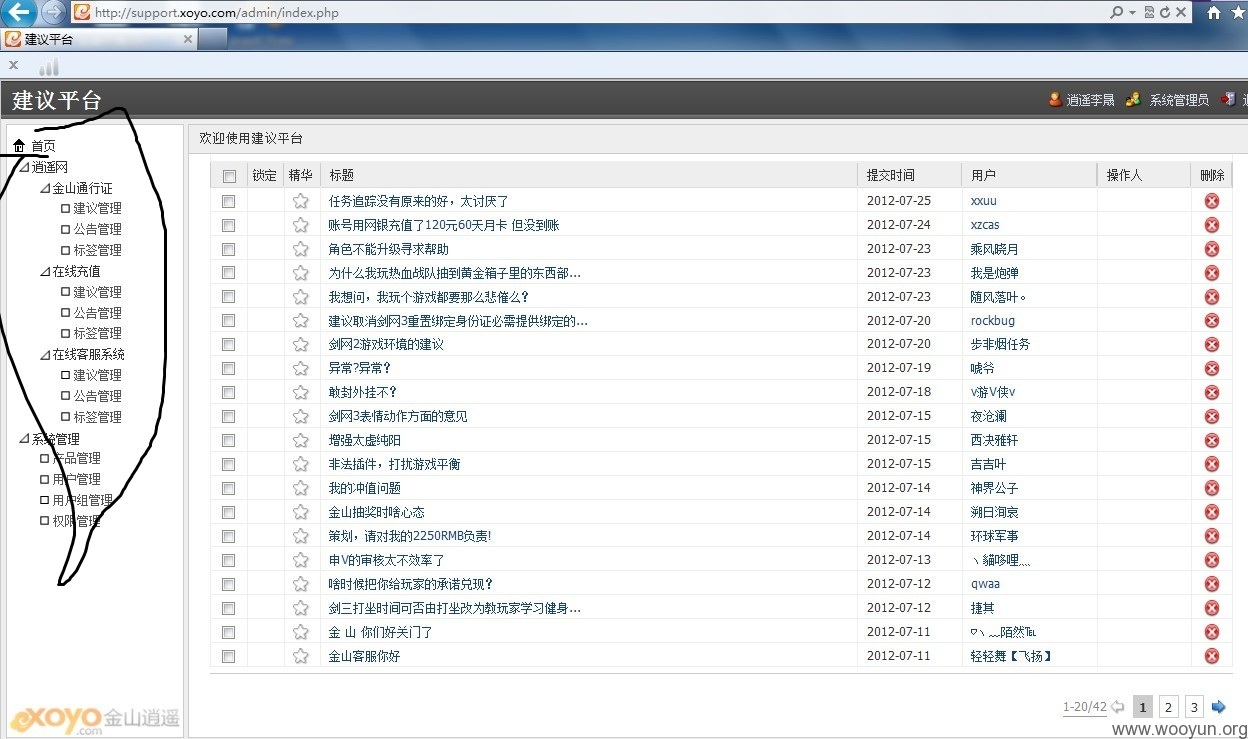
Task: Star the post 金山客服你好
Action: 300,656
